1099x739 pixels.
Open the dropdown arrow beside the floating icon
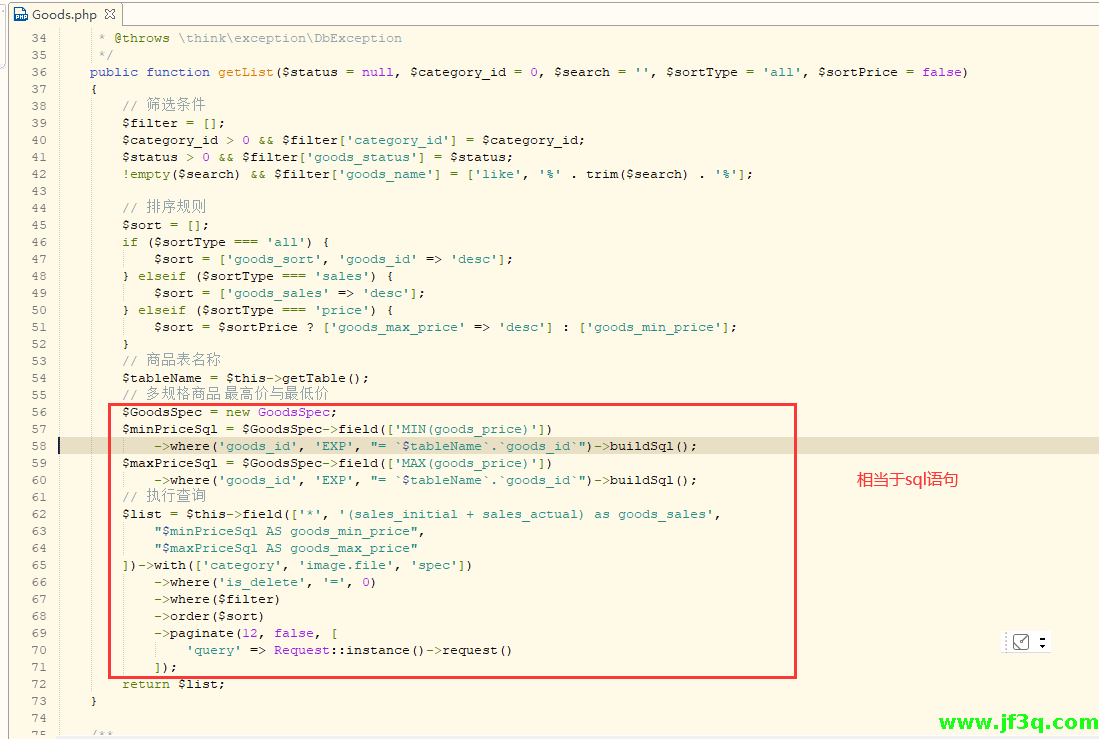[x=1042, y=643]
